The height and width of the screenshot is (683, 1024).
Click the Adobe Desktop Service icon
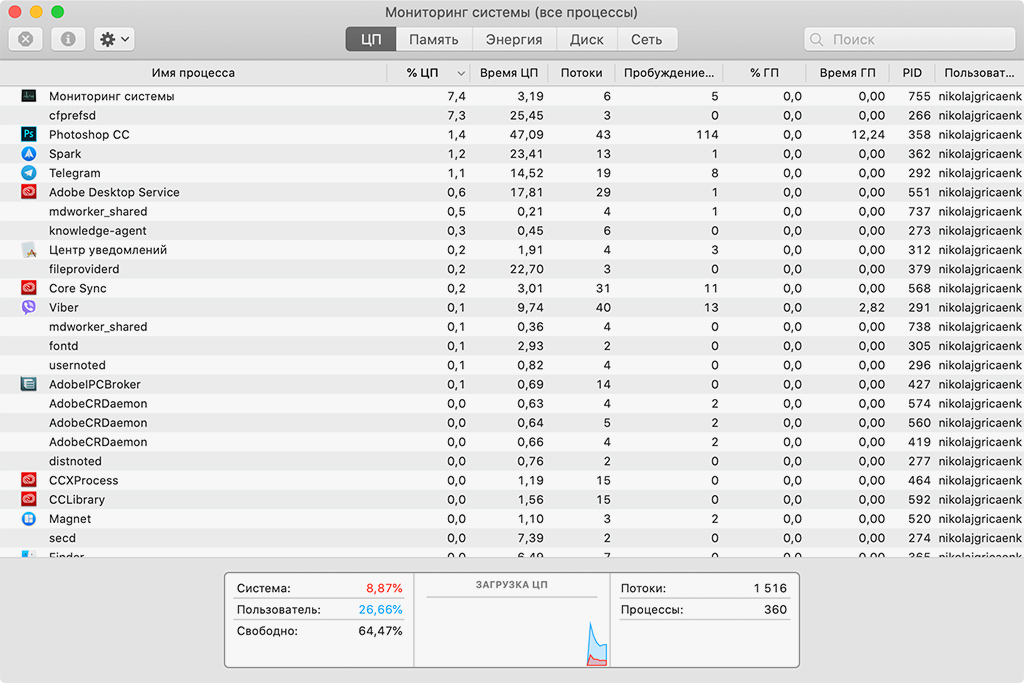29,192
